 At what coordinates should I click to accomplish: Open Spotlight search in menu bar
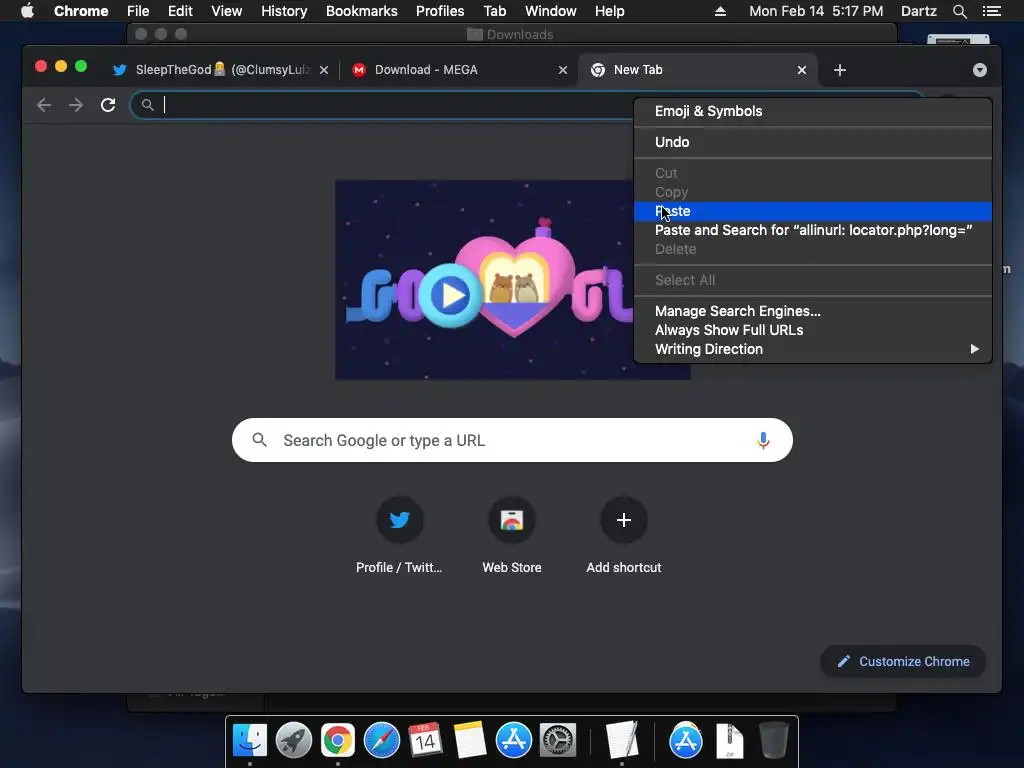tap(959, 11)
